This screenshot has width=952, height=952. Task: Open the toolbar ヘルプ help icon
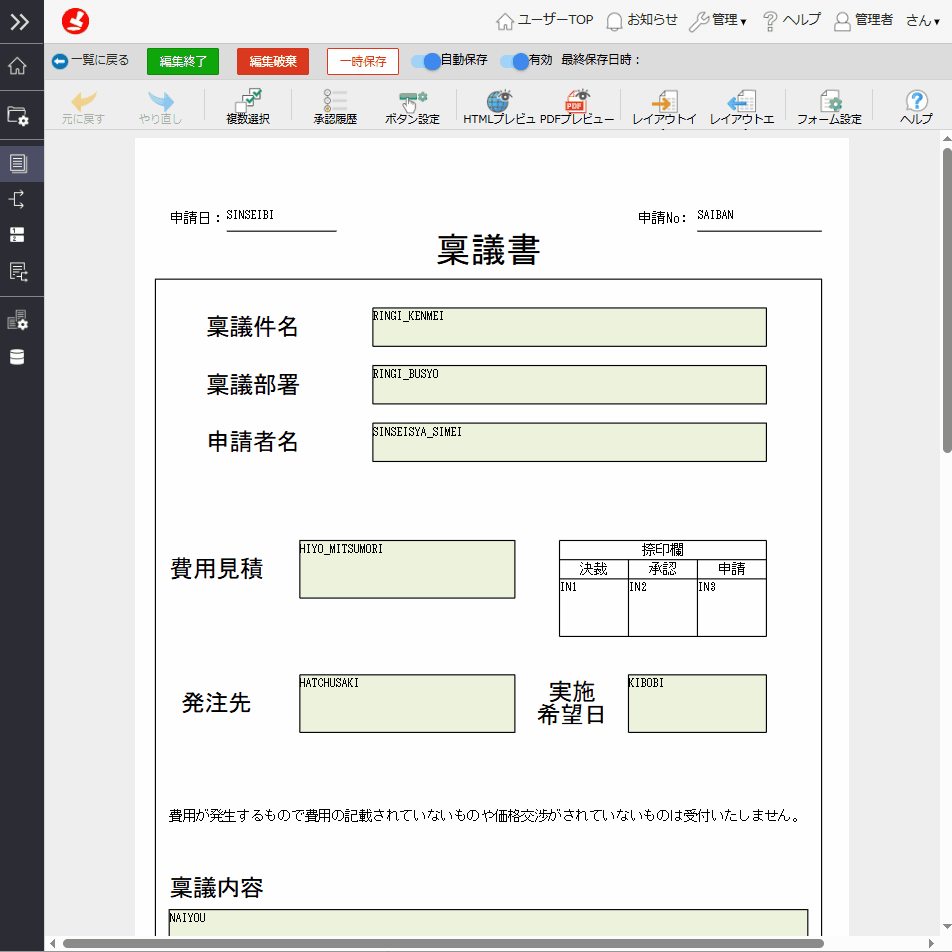pyautogui.click(x=916, y=106)
